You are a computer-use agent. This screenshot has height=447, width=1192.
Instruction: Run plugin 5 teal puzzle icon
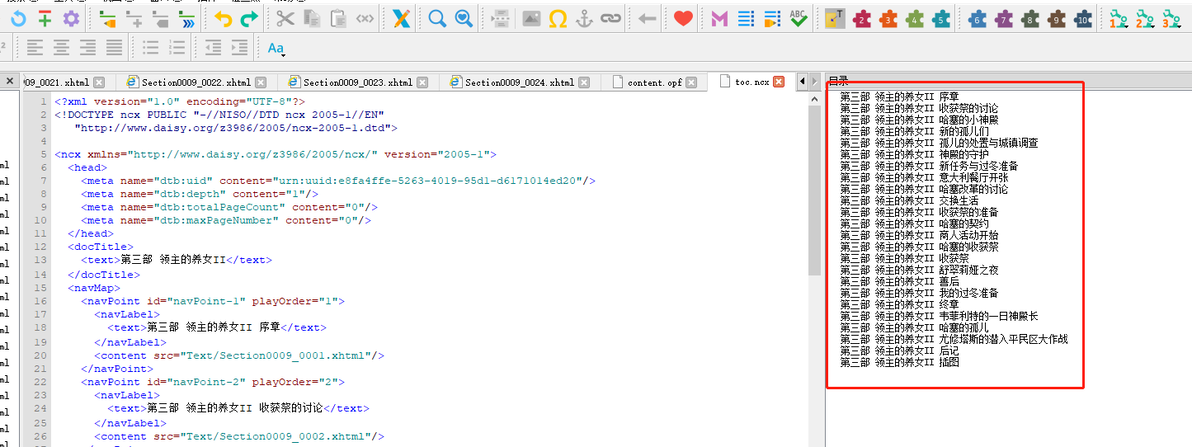point(941,20)
